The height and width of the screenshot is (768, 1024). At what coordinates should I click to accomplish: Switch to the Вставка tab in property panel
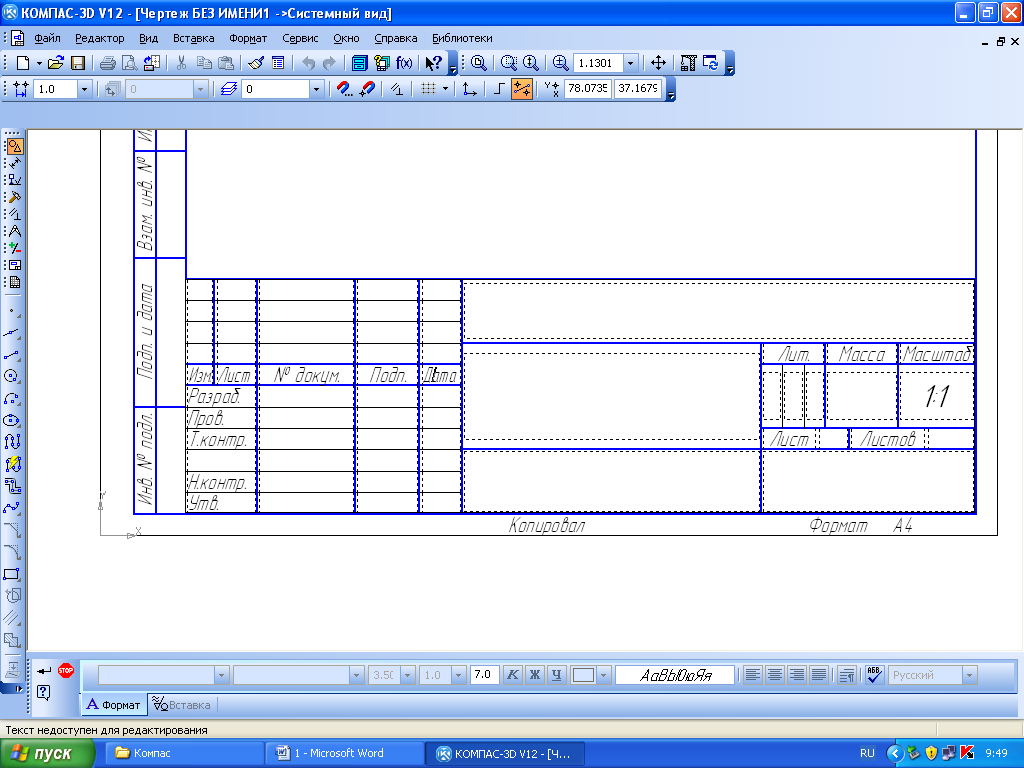click(x=182, y=705)
